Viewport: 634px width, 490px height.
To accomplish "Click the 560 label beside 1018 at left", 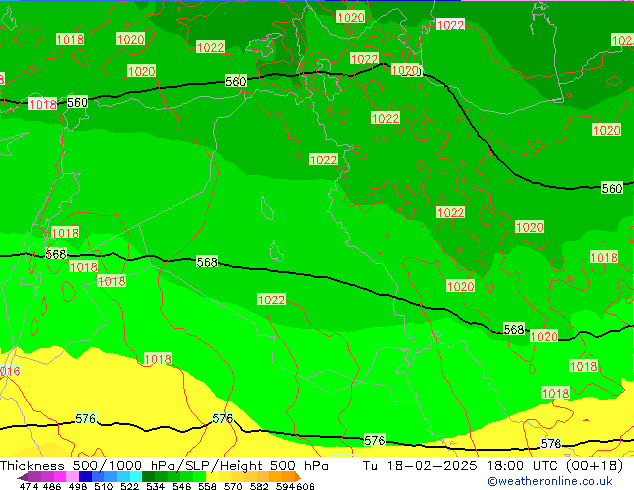I will pyautogui.click(x=77, y=102).
